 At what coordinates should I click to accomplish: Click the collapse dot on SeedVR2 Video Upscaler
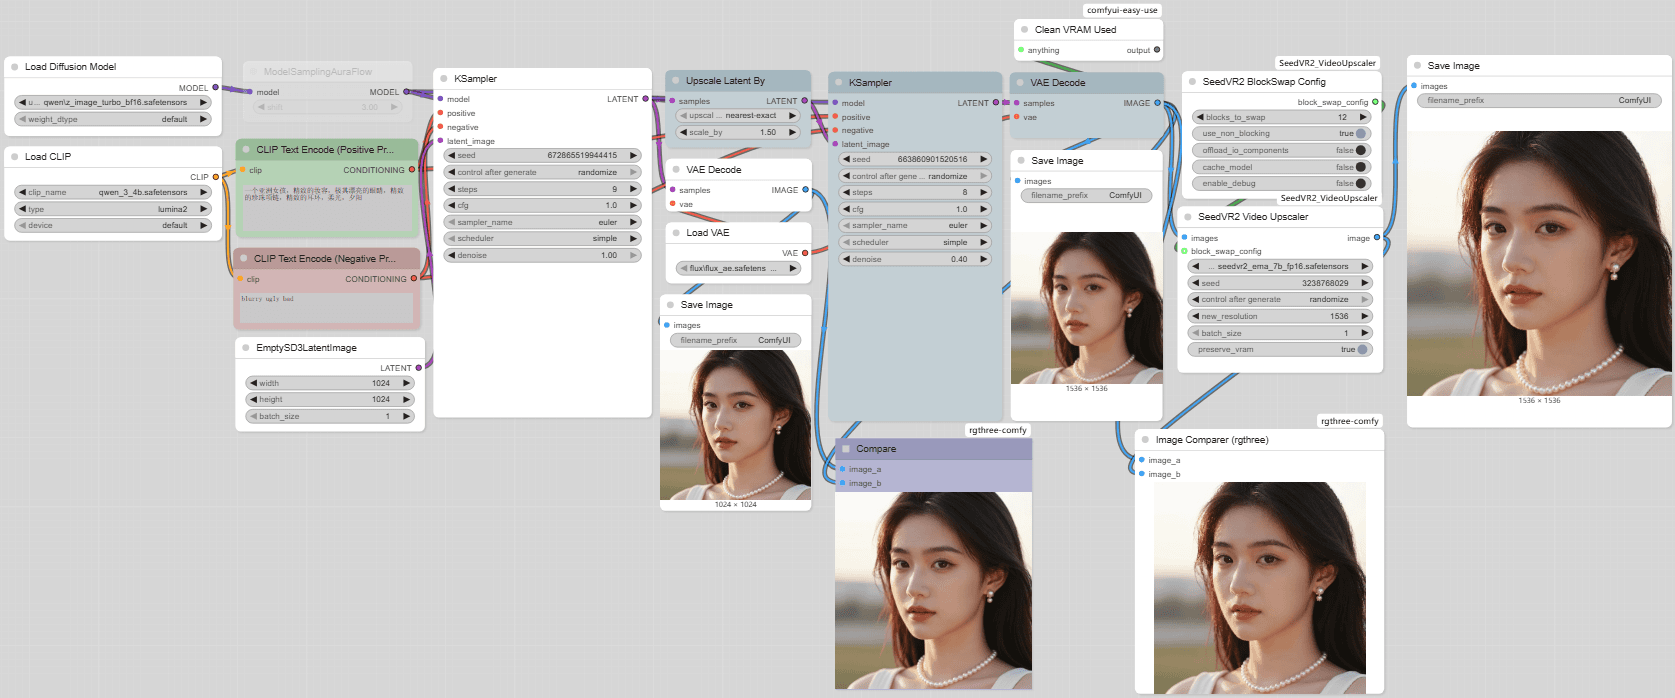(1188, 217)
